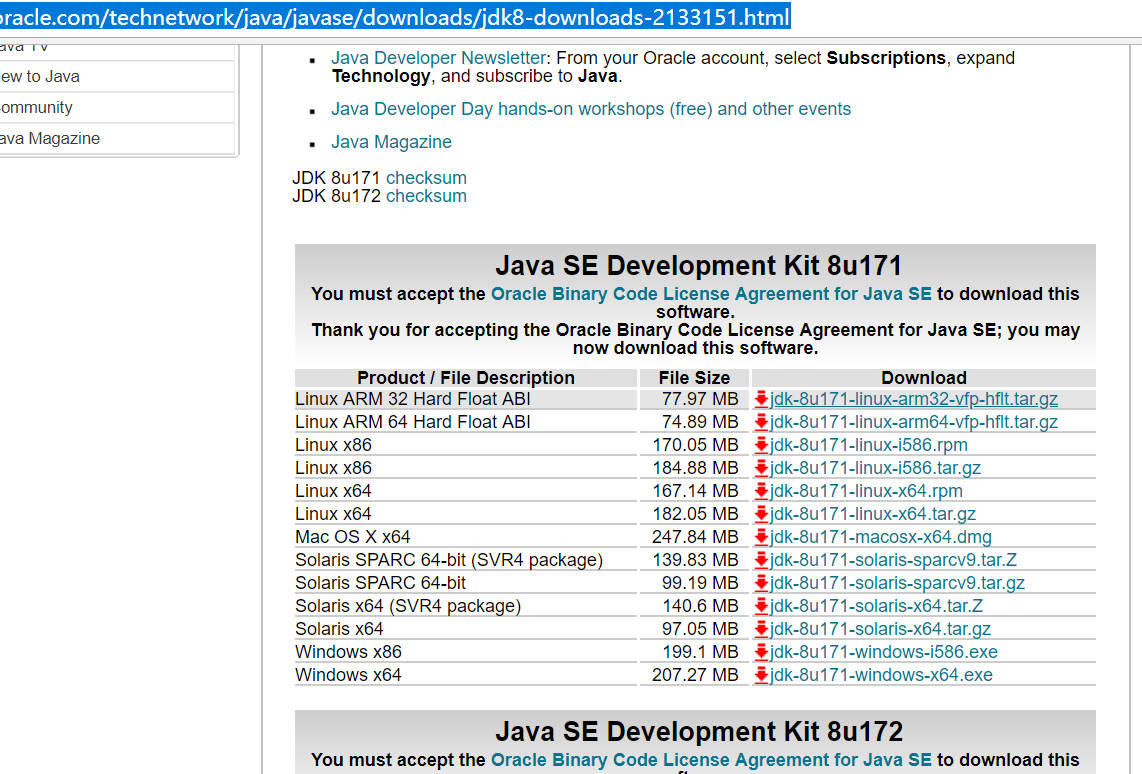
Task: Click the red arrow icon beside jdk-8u171-linux-i586.rpm
Action: [x=761, y=445]
